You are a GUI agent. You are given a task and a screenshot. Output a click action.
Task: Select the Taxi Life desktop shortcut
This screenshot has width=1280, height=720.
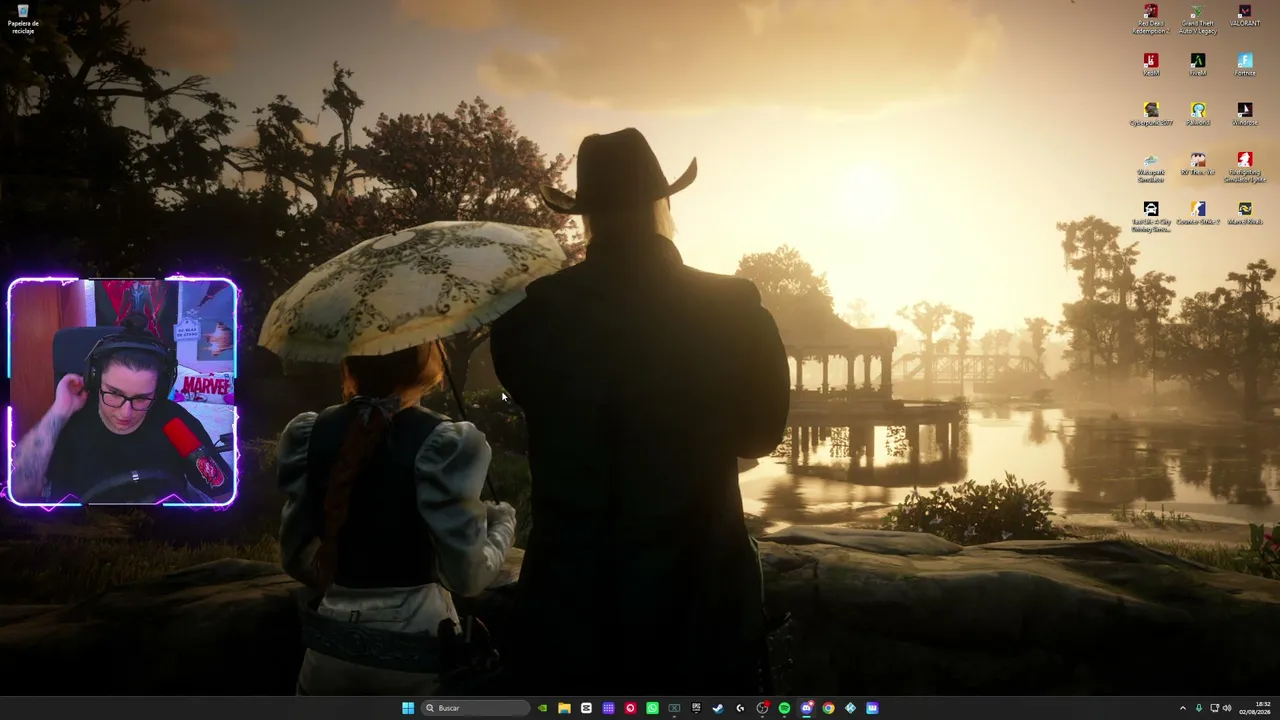click(1151, 217)
